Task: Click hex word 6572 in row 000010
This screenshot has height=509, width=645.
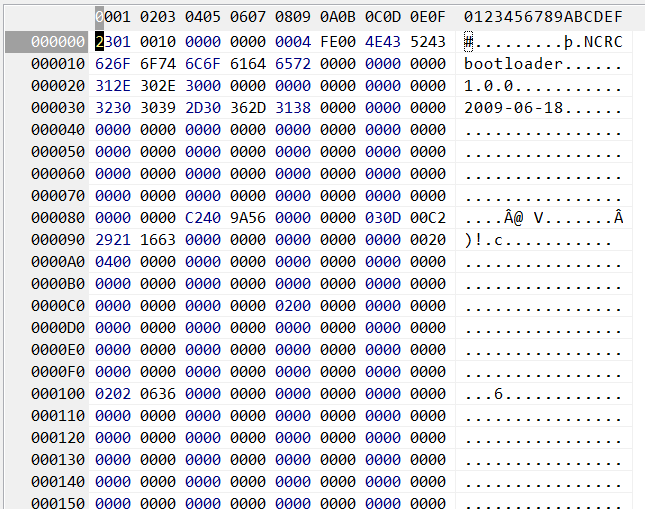Action: tap(293, 64)
